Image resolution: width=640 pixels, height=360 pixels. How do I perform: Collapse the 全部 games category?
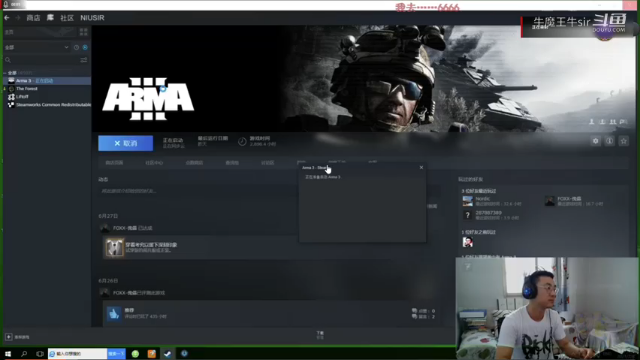5,73
